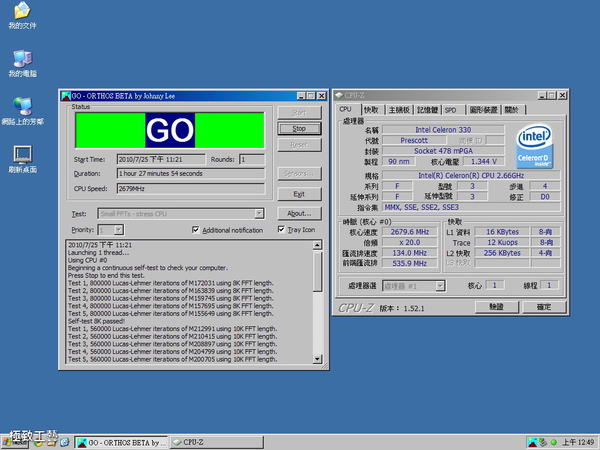Click the Intel Celeron D logo
Image resolution: width=600 pixels, height=450 pixels.
pos(534,146)
